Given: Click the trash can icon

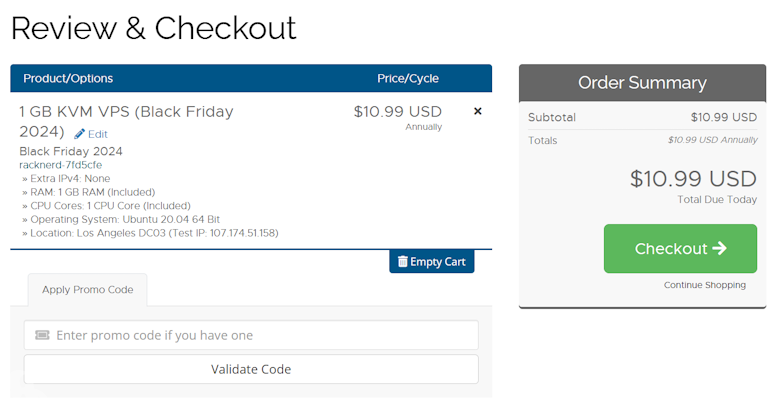Looking at the screenshot, I should coord(402,261).
